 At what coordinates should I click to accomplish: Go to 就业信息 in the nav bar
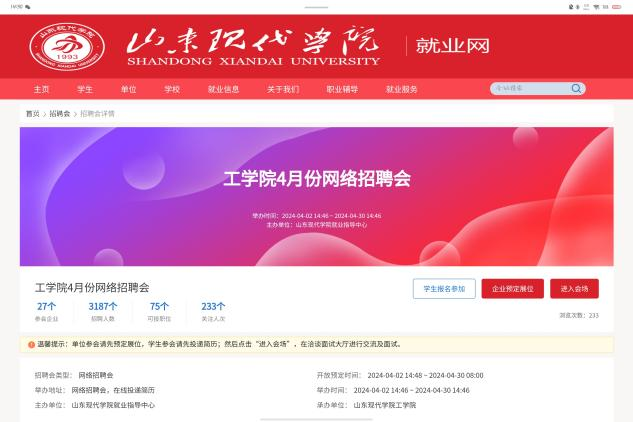(223, 89)
